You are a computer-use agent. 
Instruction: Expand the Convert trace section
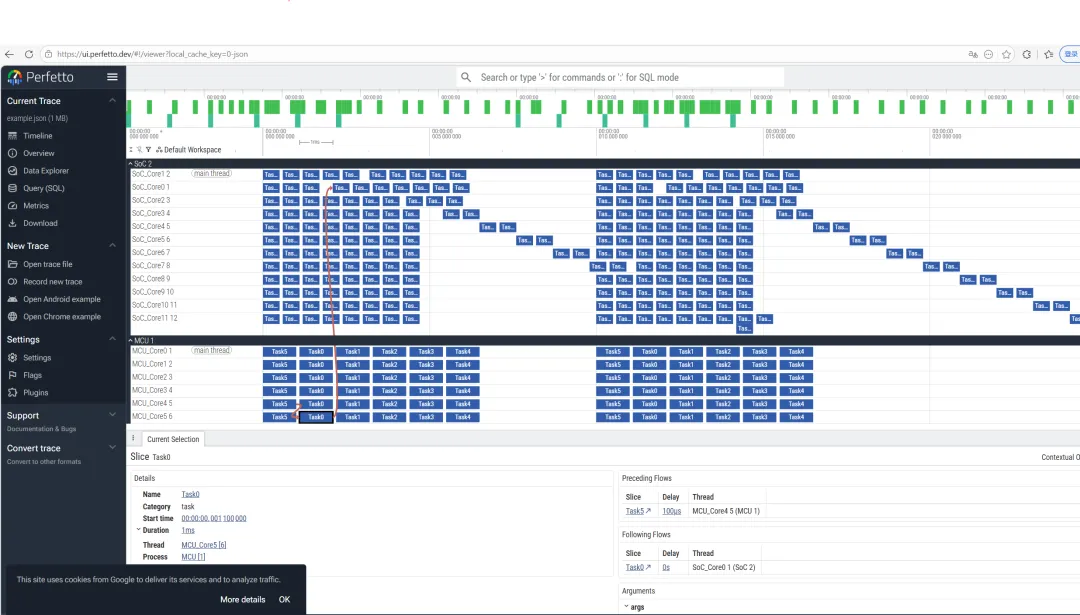pyautogui.click(x=112, y=448)
